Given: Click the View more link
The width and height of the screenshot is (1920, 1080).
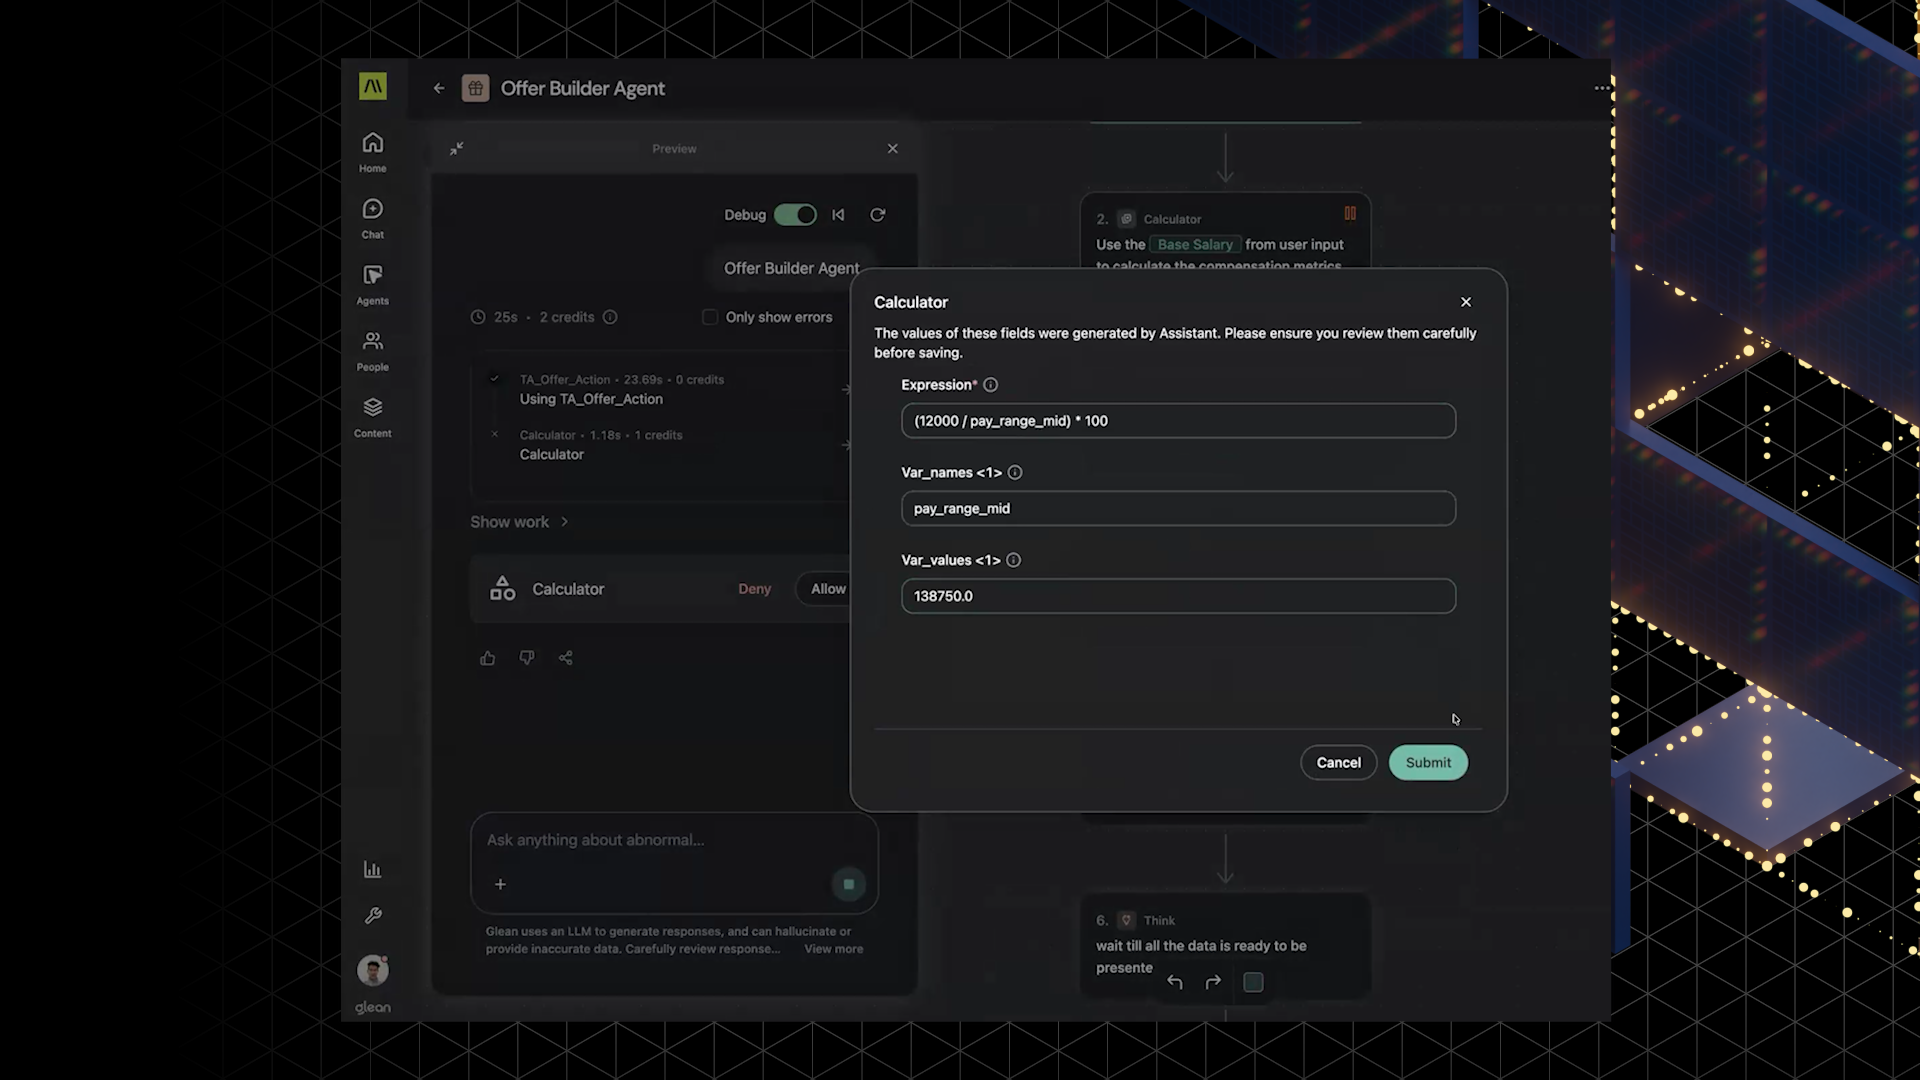Looking at the screenshot, I should pyautogui.click(x=833, y=949).
